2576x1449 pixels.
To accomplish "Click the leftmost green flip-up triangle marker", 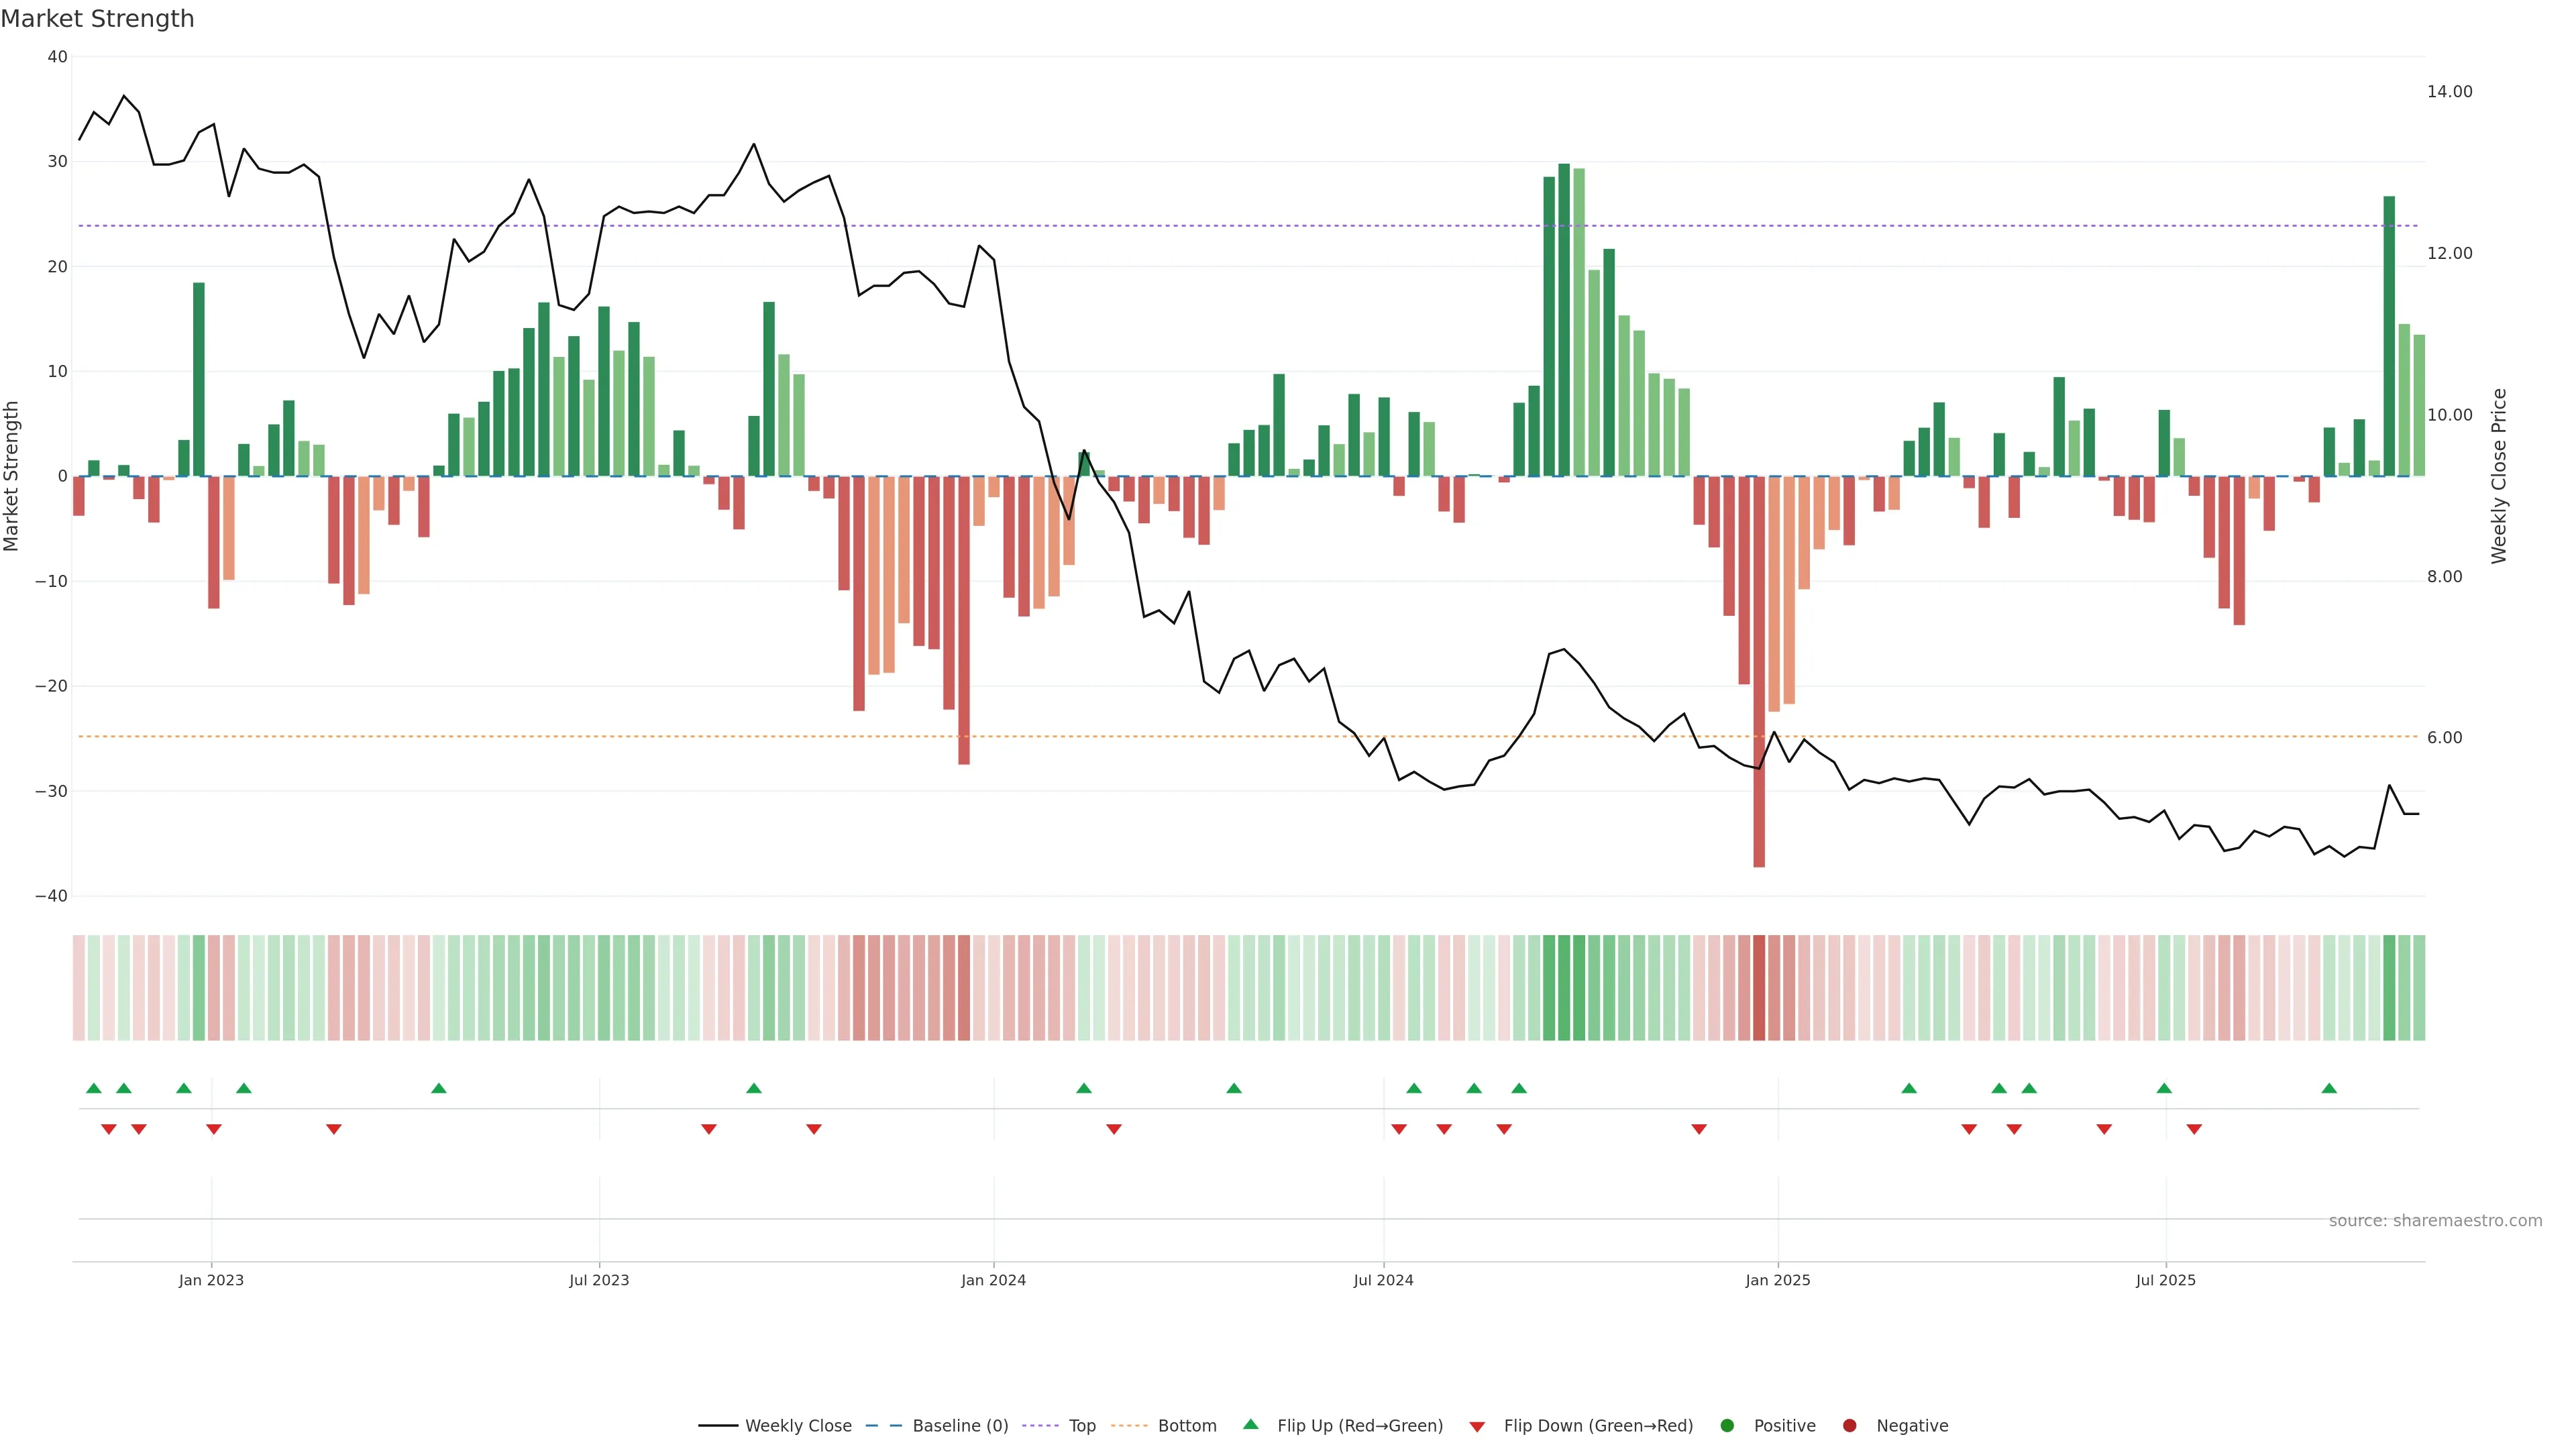I will coord(94,1088).
